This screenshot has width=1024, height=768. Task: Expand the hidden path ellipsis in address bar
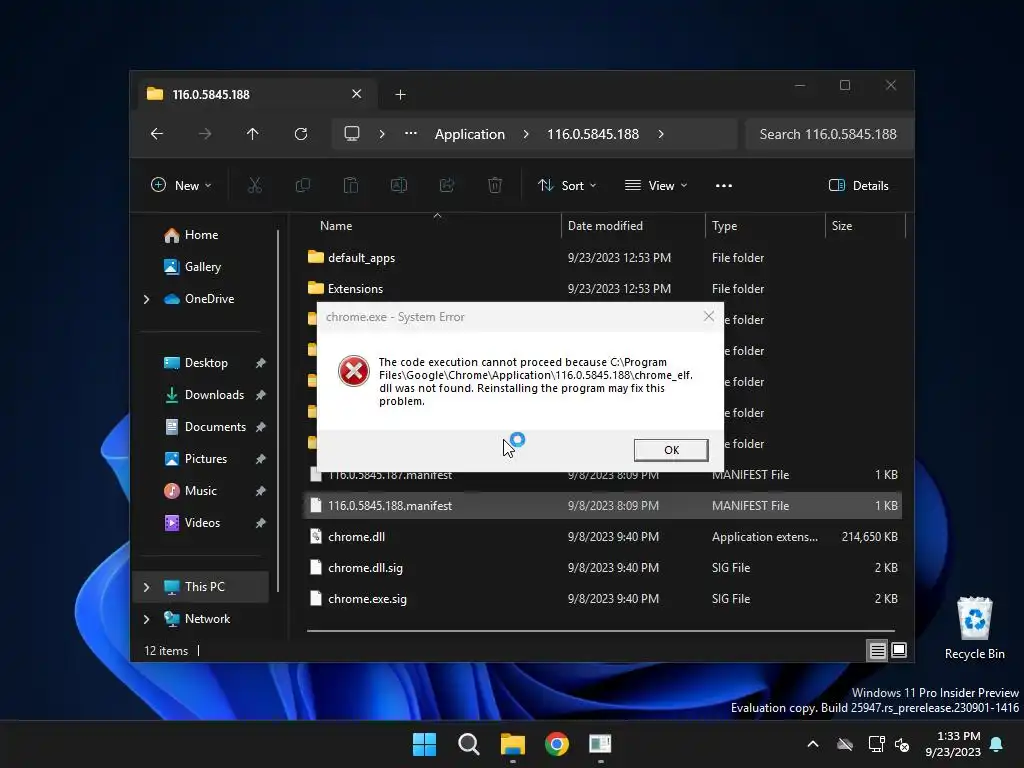(411, 133)
